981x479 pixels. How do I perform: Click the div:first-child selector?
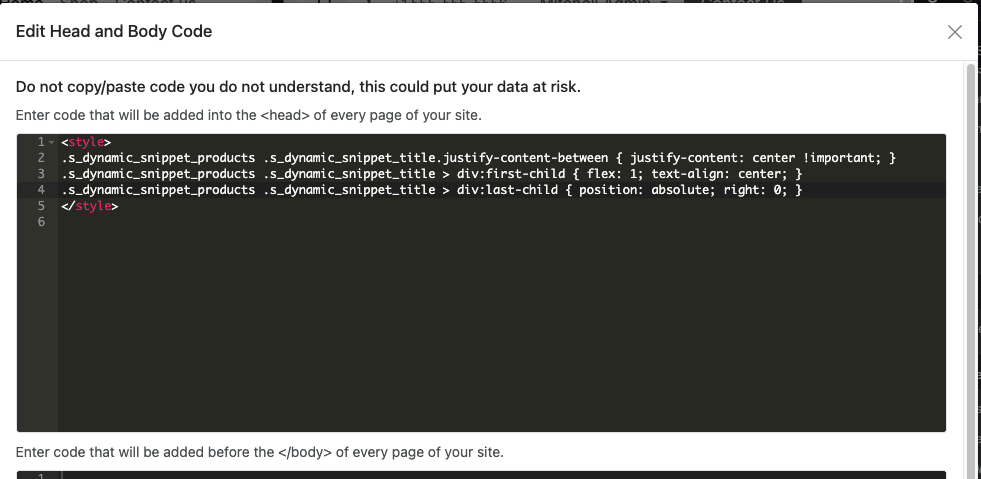500,174
